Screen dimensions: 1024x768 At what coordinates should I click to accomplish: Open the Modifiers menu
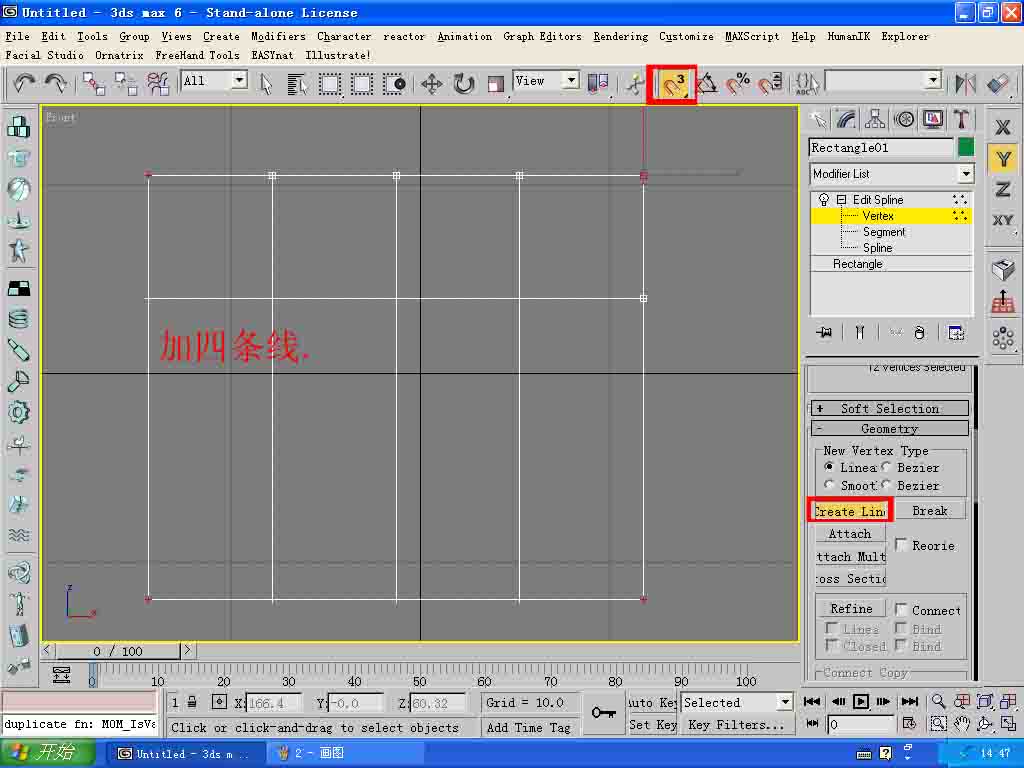click(x=278, y=37)
